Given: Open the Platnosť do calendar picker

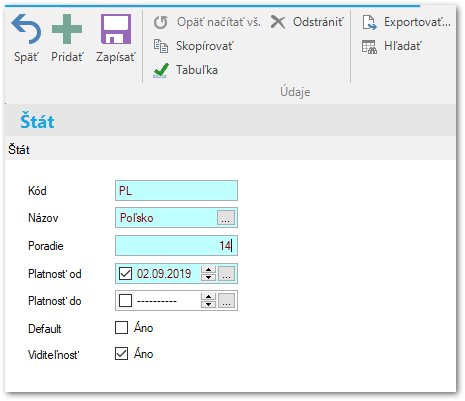Looking at the screenshot, I should point(226,301).
